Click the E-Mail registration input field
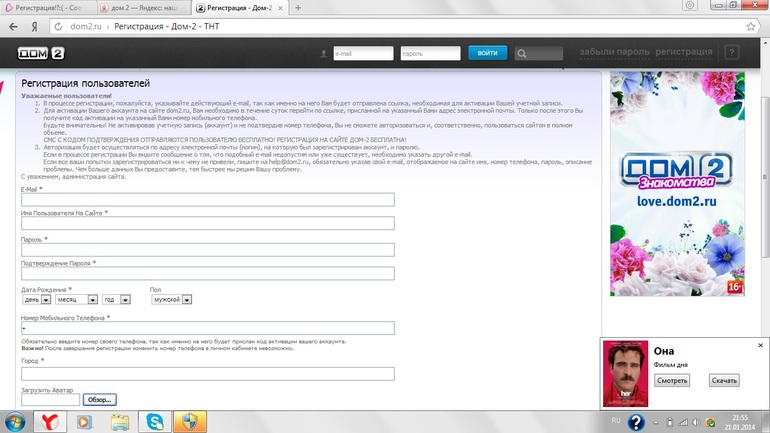 (208, 200)
